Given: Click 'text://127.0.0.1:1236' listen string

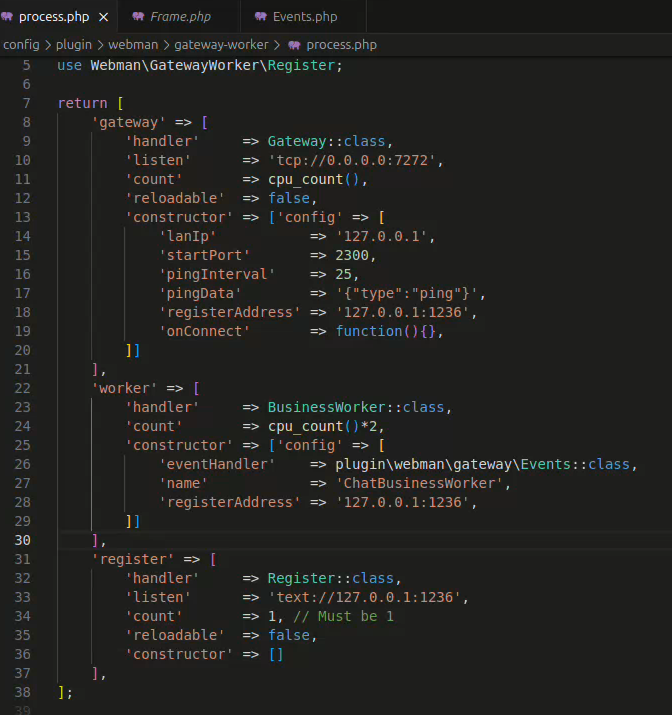Looking at the screenshot, I should (364, 597).
